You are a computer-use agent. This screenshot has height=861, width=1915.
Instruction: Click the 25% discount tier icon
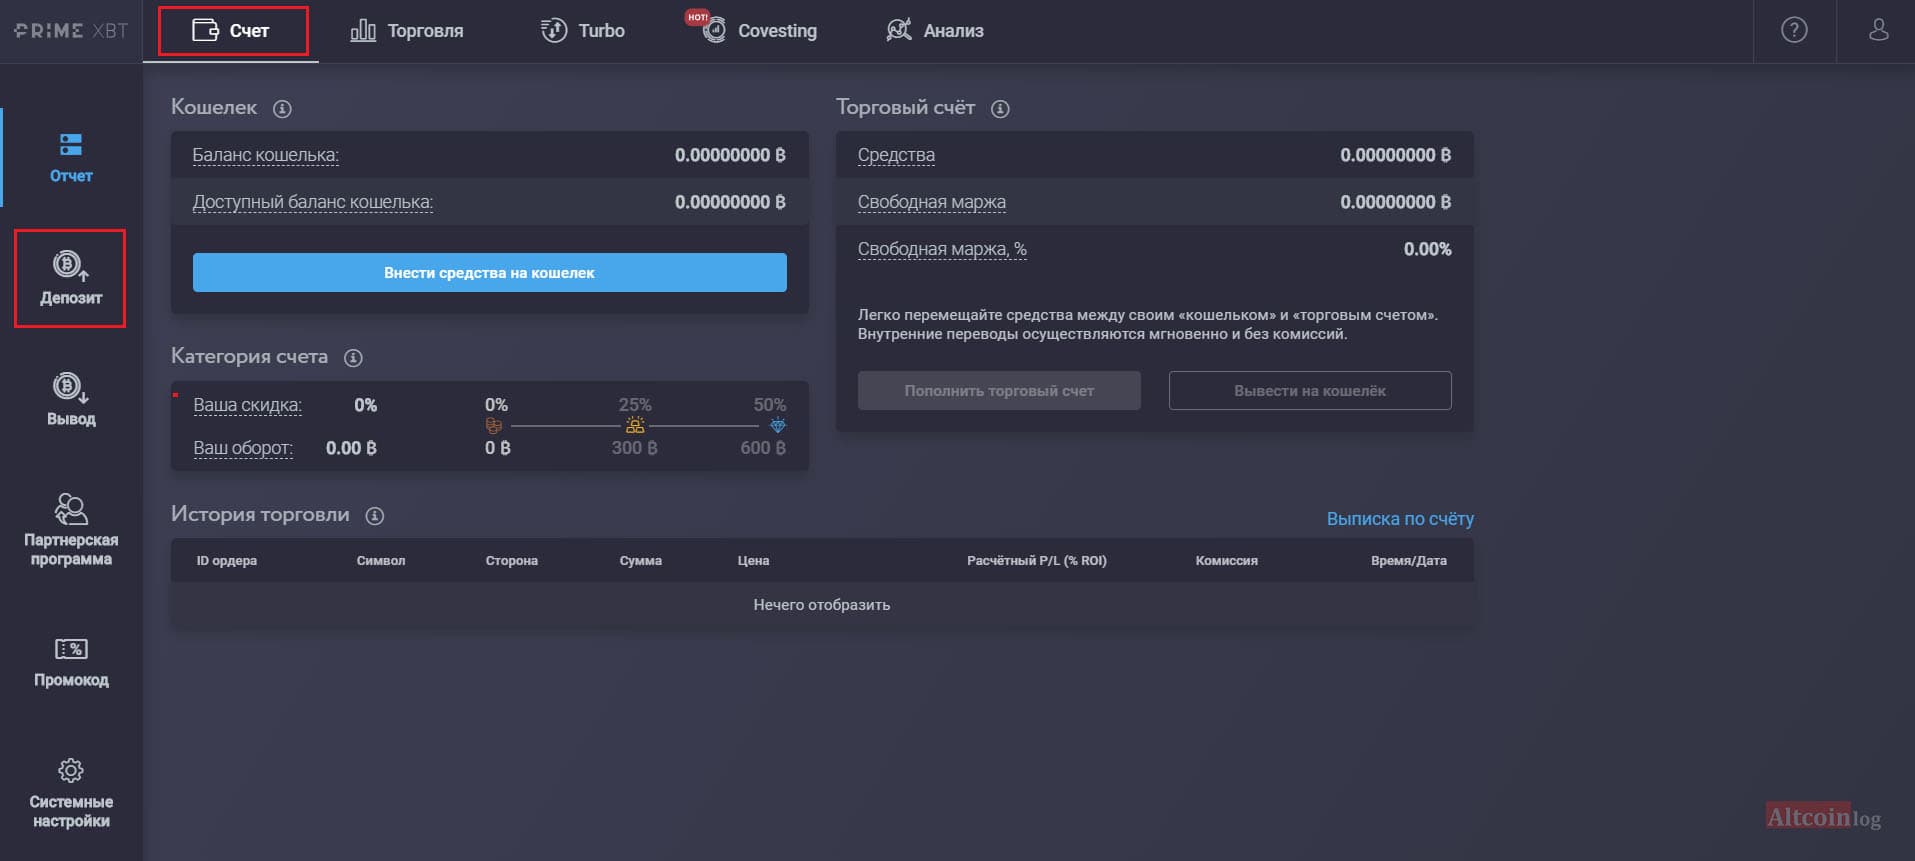pyautogui.click(x=635, y=426)
